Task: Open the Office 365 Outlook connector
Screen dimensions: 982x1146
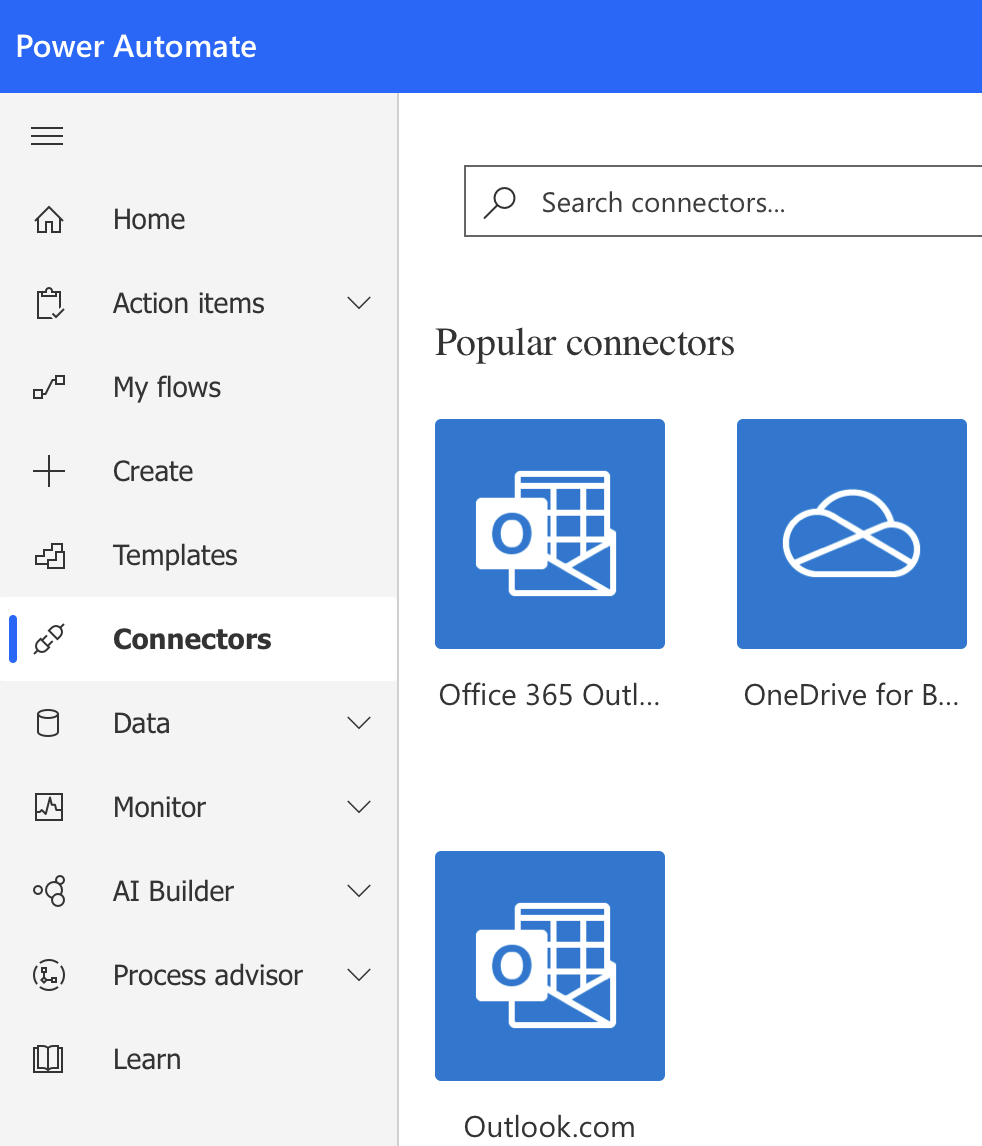Action: tap(549, 533)
